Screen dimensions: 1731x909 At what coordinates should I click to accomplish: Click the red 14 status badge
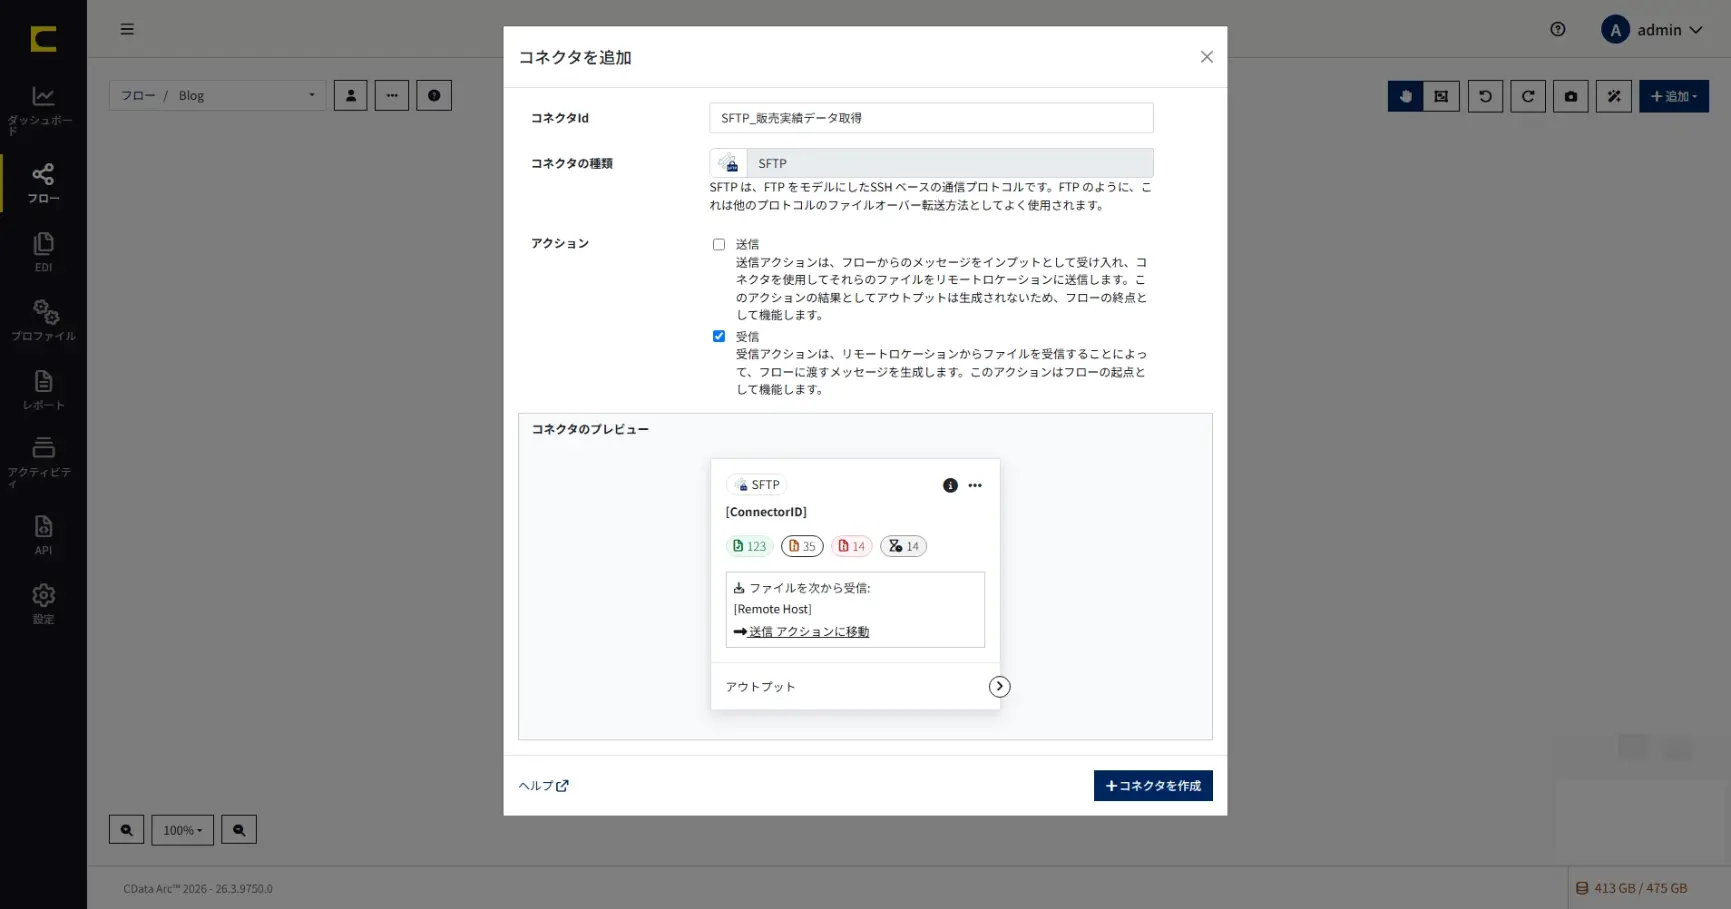(x=851, y=546)
